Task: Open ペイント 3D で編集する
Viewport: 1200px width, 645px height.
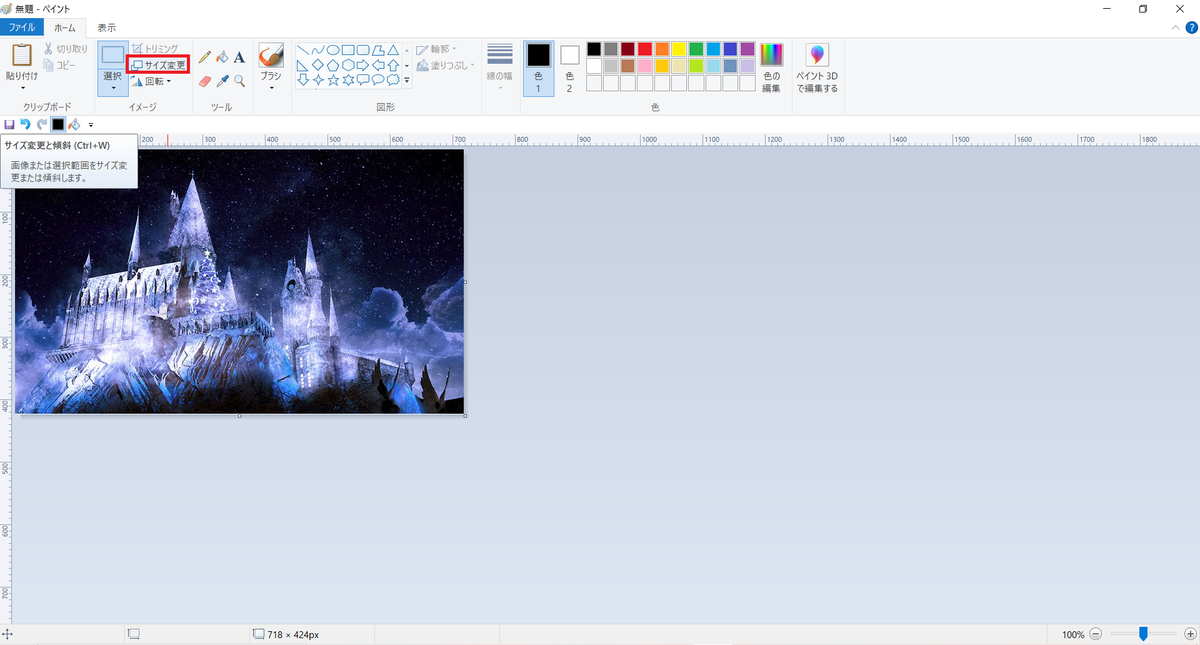Action: [x=817, y=68]
